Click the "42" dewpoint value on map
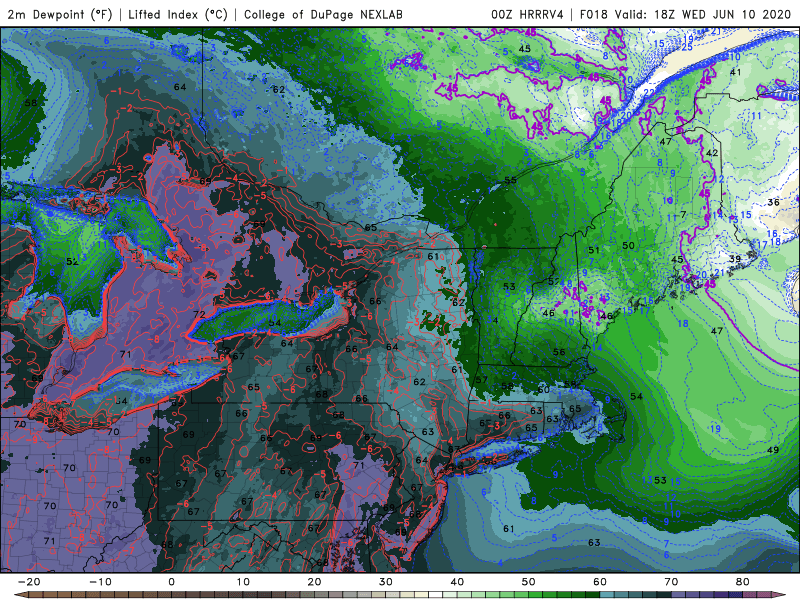 [712, 153]
